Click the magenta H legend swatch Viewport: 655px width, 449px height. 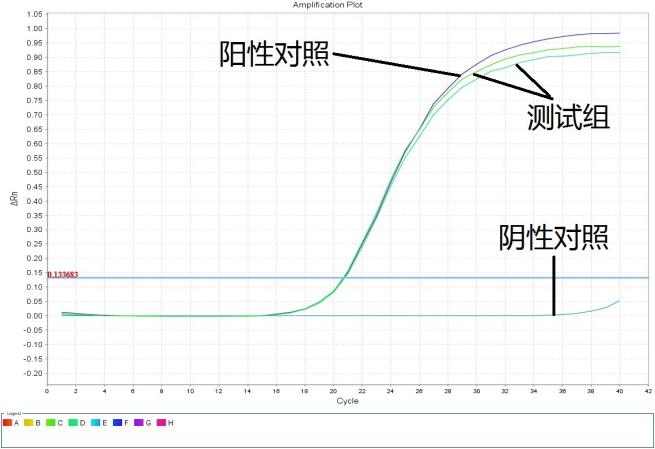tap(161, 423)
